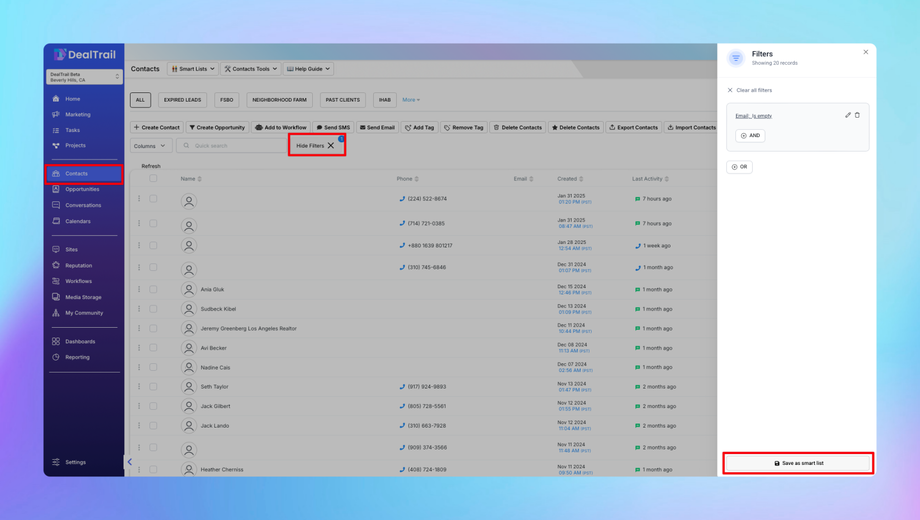Viewport: 920px width, 520px height.
Task: Open Conversations from the sidebar
Action: tap(83, 205)
